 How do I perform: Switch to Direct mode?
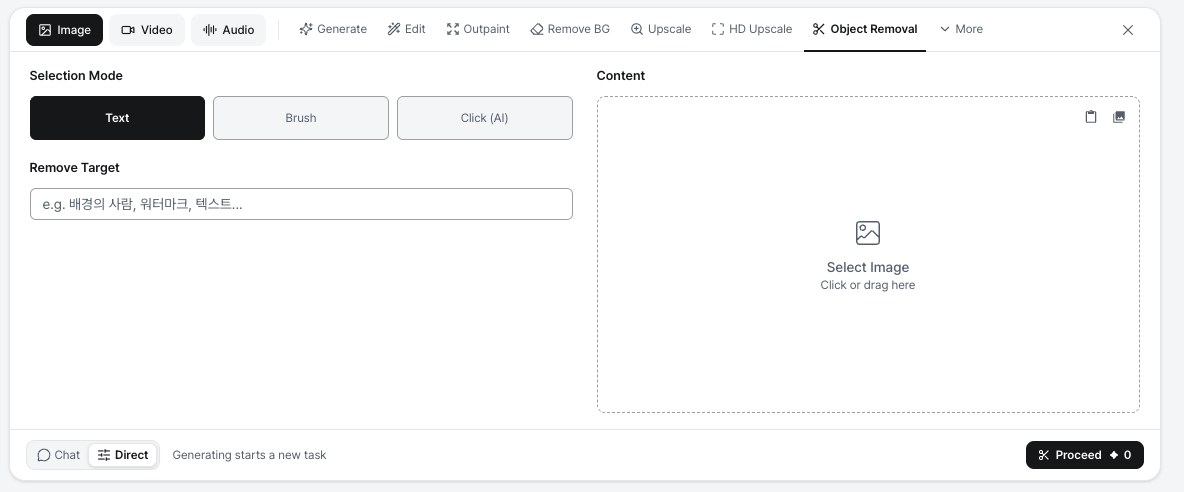[x=123, y=455]
